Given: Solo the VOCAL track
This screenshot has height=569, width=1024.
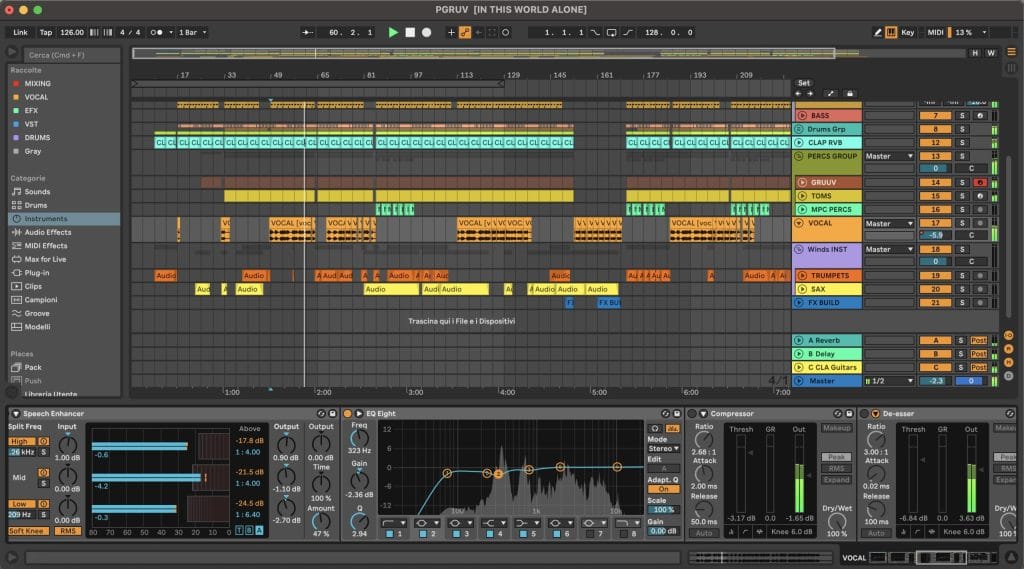Looking at the screenshot, I should click(961, 223).
